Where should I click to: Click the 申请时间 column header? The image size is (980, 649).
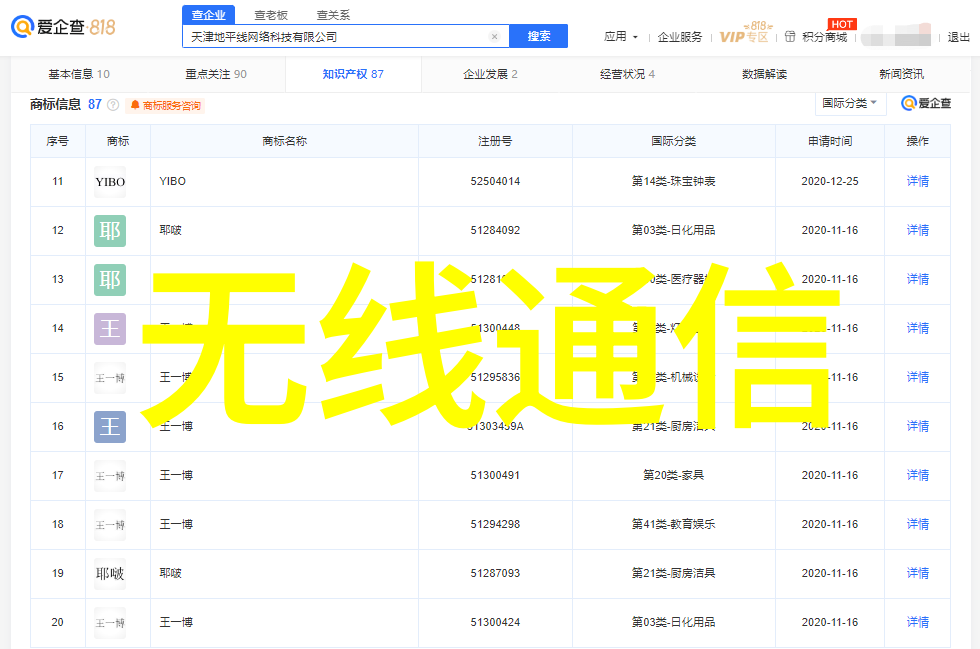click(x=829, y=141)
